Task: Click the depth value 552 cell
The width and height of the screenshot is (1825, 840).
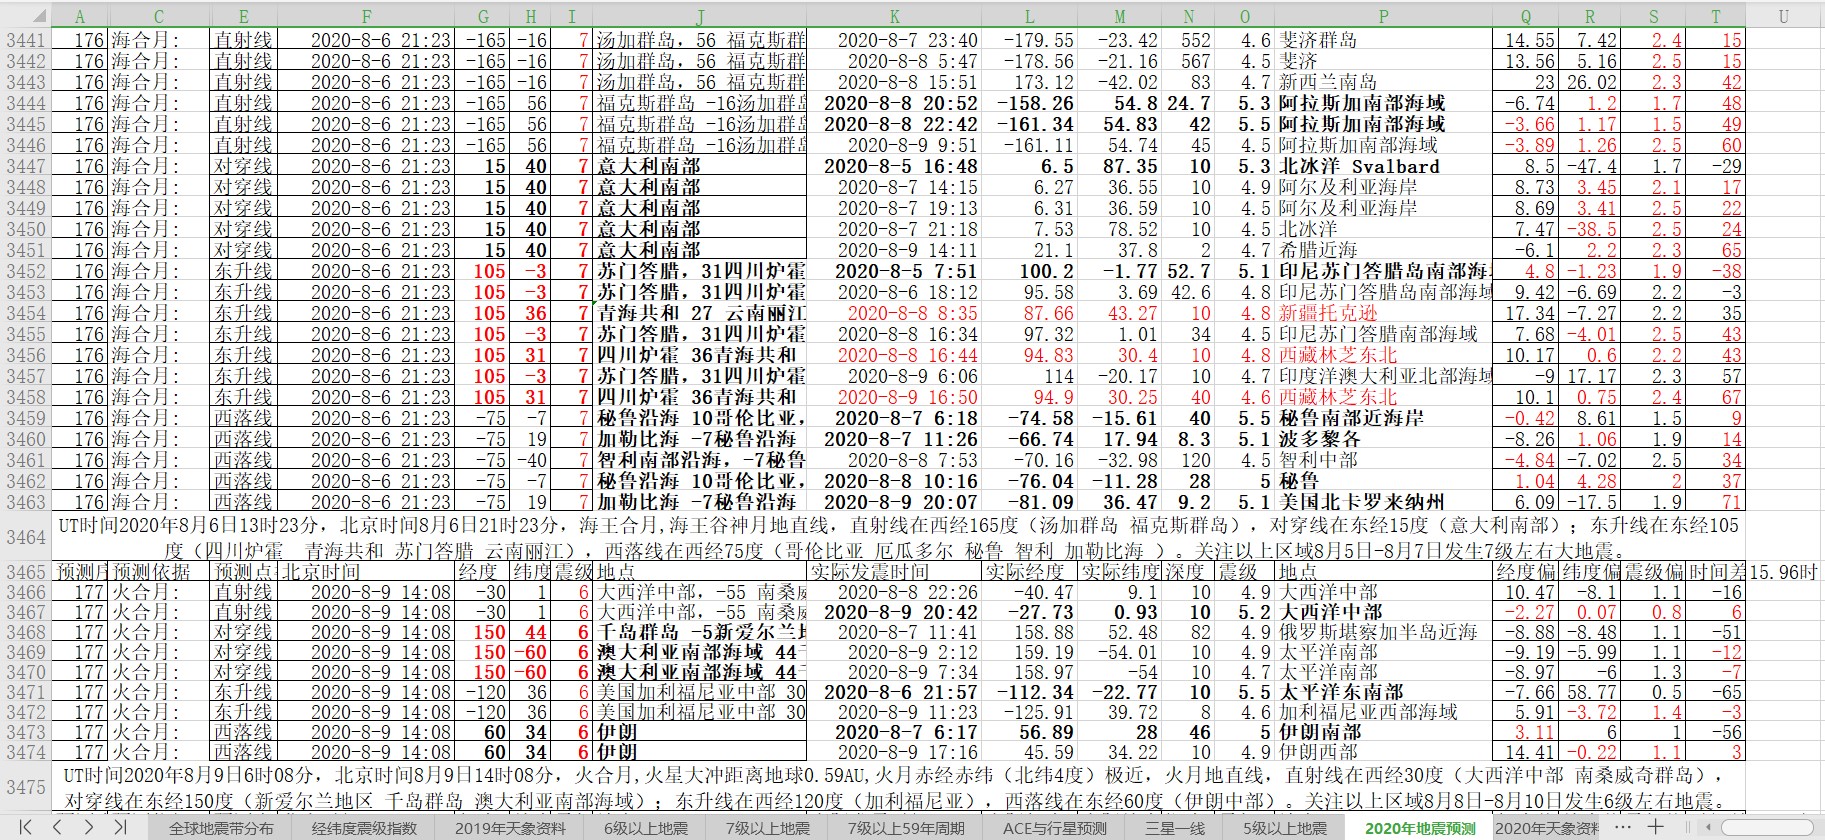Action: pyautogui.click(x=1188, y=40)
